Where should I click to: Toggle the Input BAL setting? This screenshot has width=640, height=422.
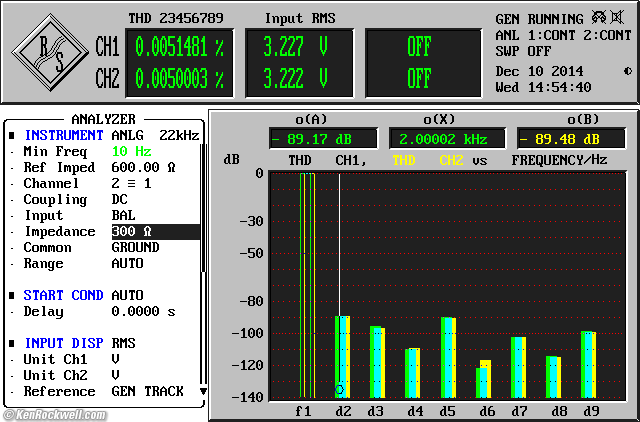[x=123, y=215]
